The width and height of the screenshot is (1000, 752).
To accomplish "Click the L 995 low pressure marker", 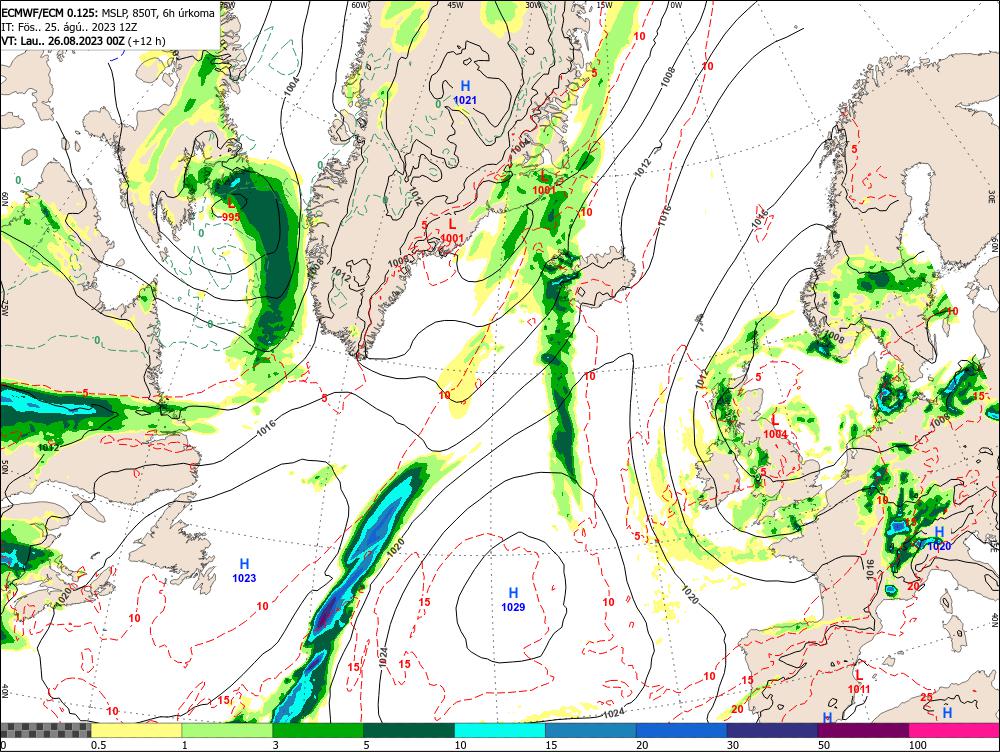I will click(231, 210).
